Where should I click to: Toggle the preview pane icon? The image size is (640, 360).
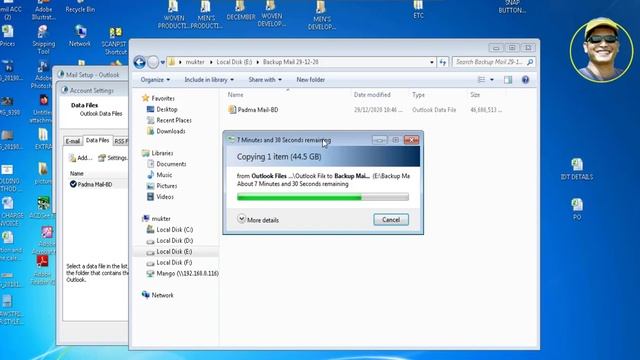(x=508, y=80)
